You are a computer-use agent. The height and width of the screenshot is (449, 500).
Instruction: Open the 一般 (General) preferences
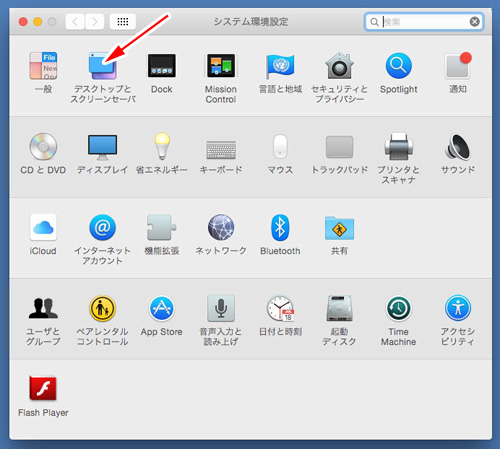[x=43, y=66]
